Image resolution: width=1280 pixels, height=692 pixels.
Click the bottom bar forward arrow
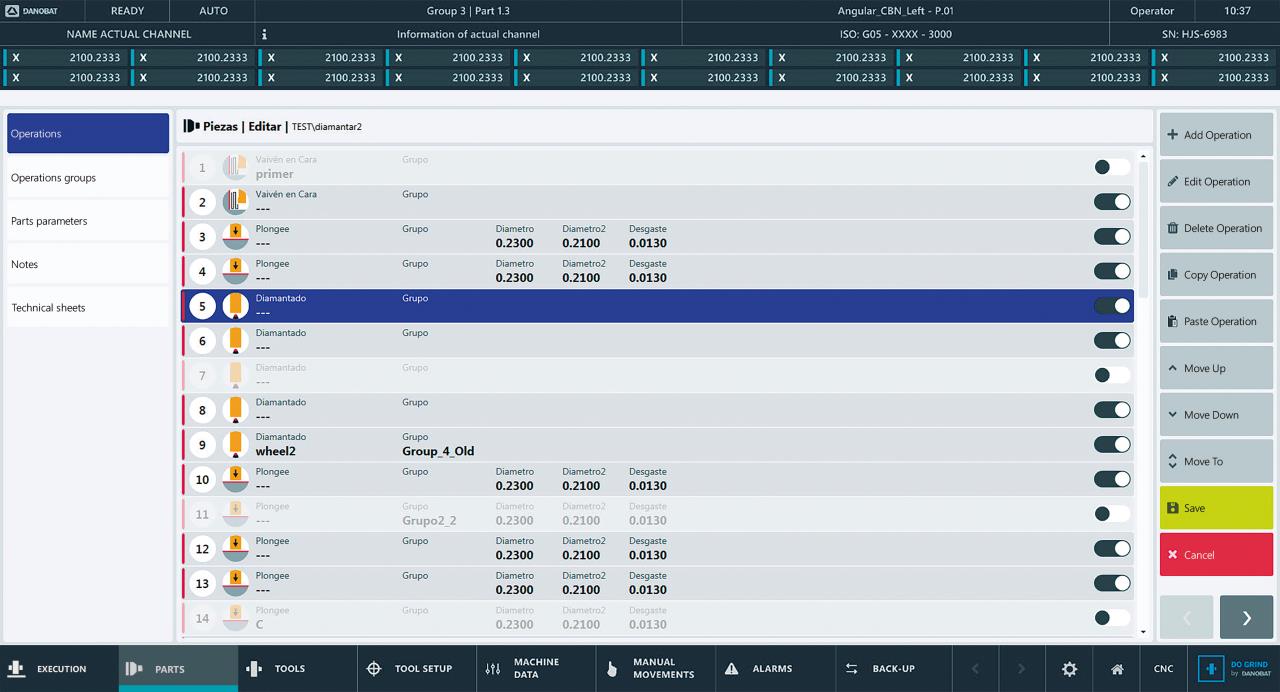[1021, 669]
